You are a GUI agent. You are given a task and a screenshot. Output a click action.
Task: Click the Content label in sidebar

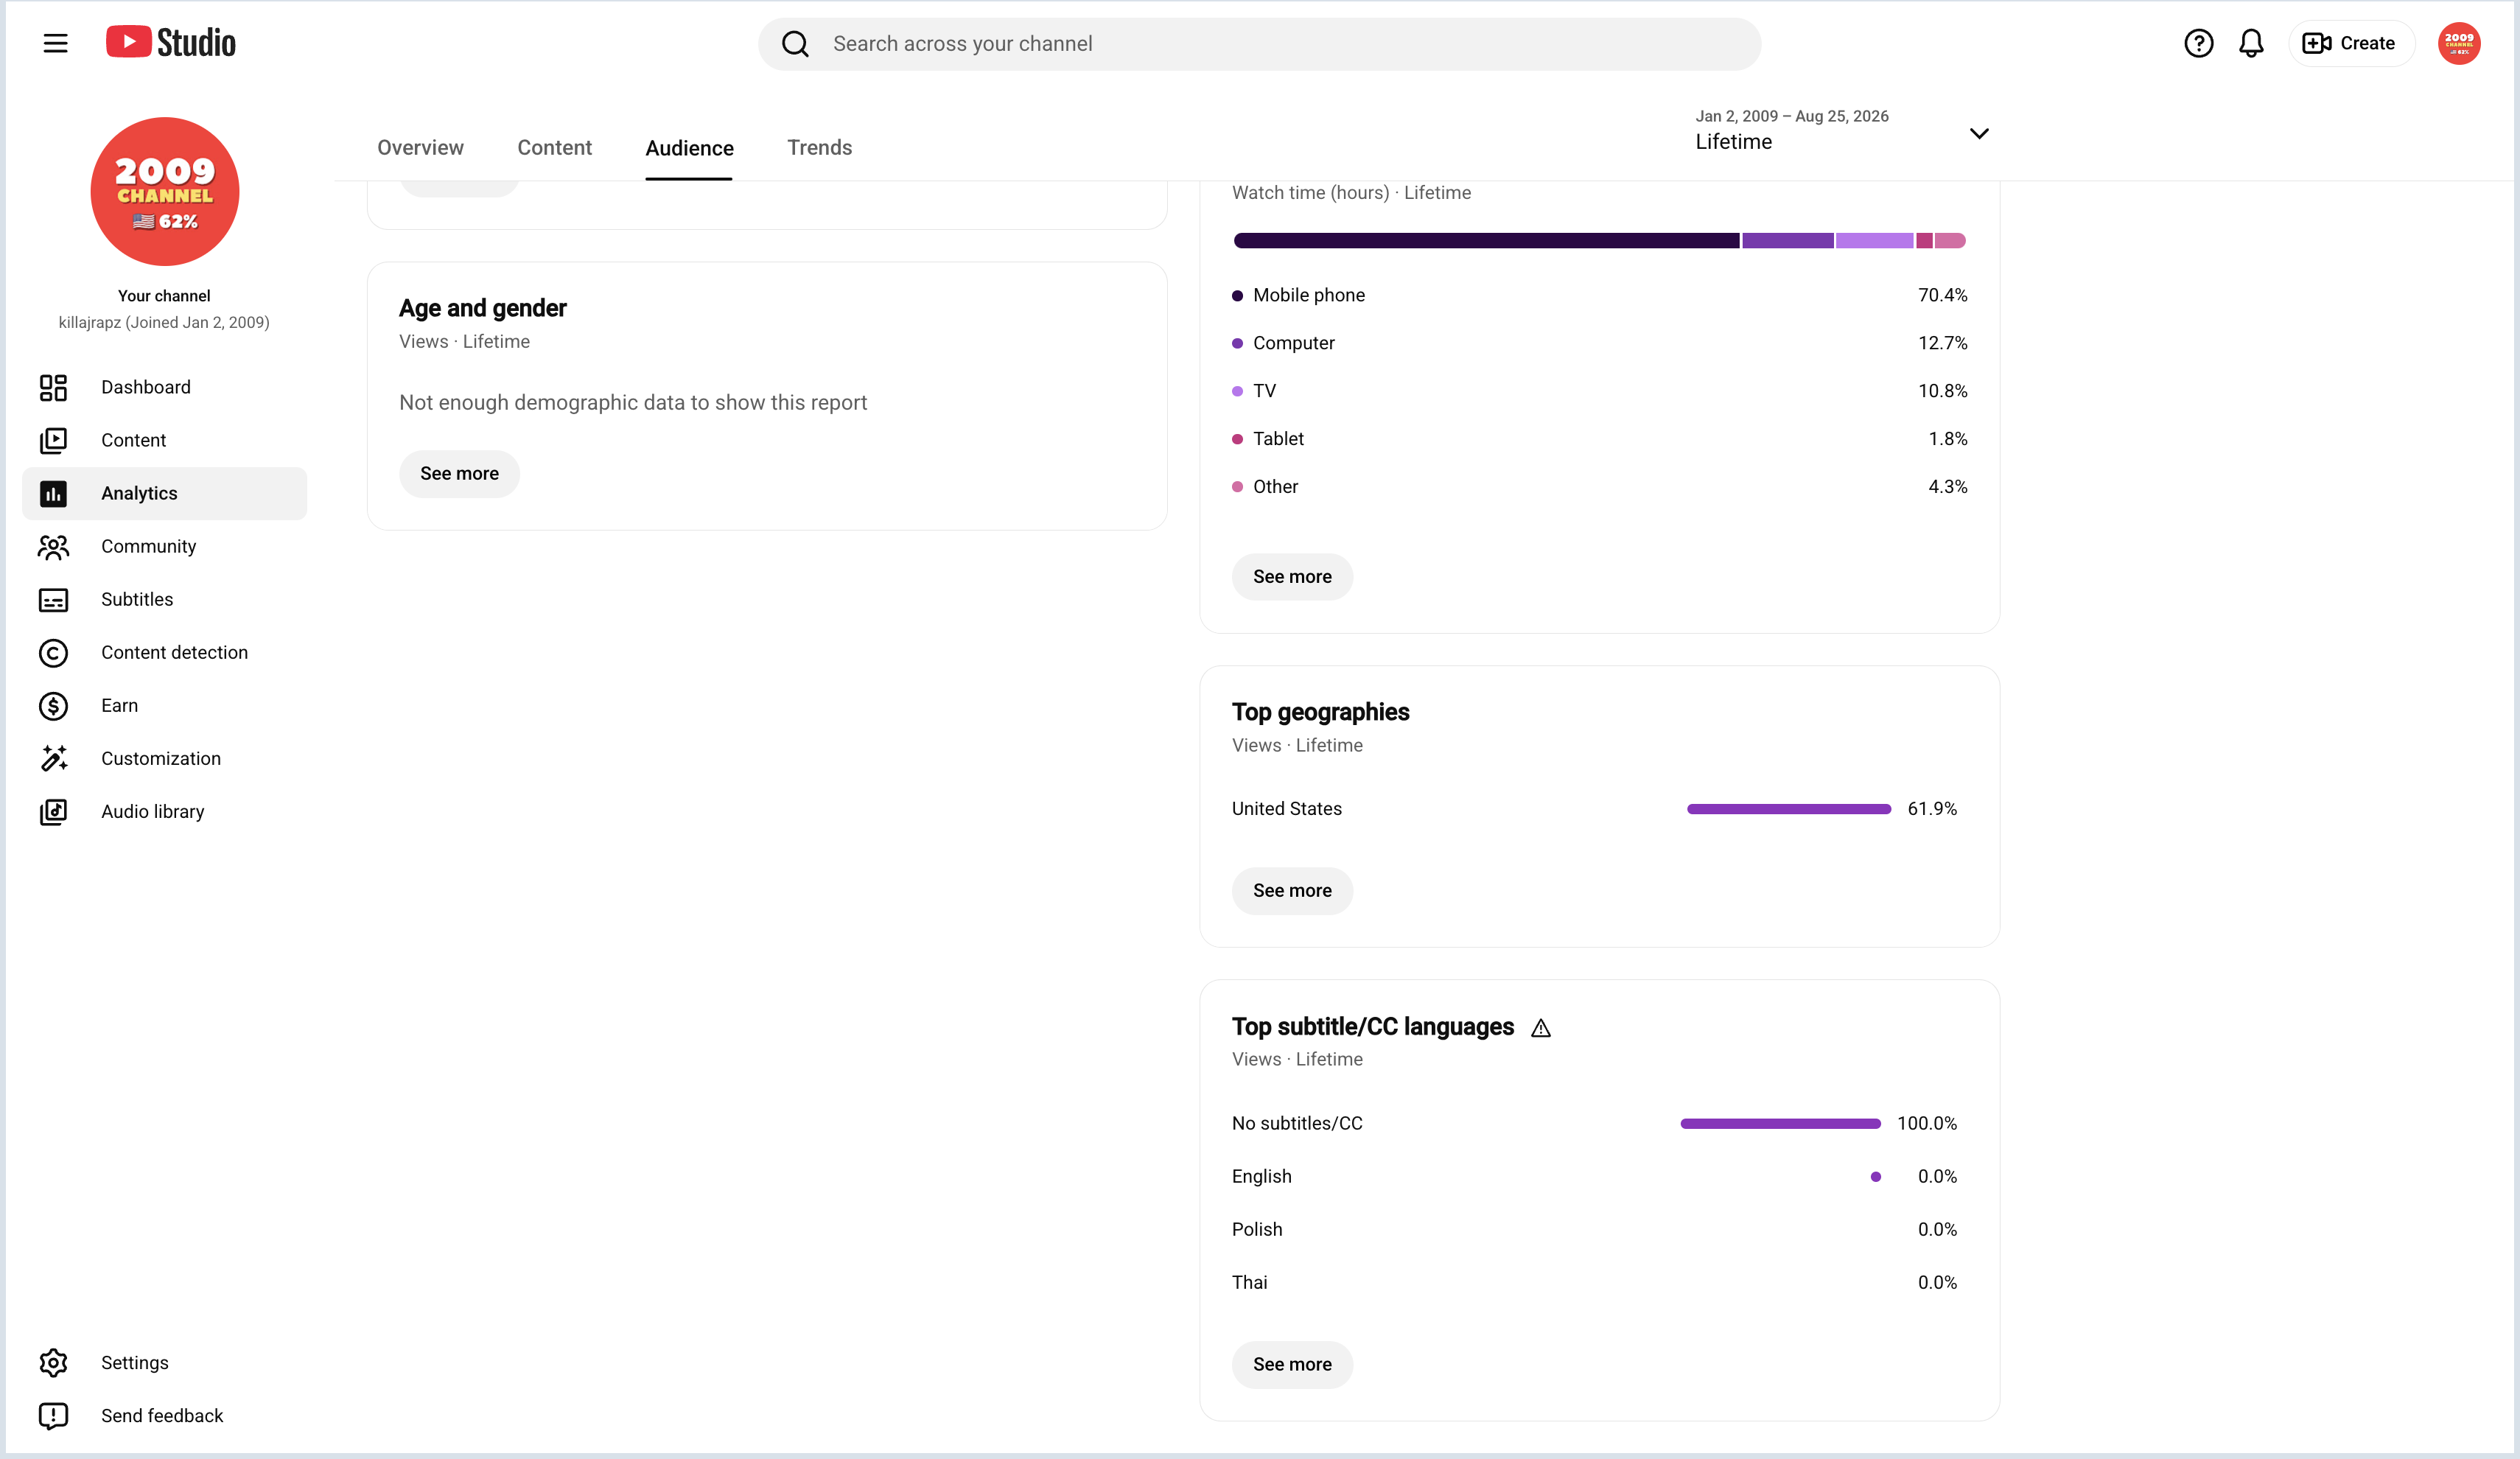click(133, 440)
